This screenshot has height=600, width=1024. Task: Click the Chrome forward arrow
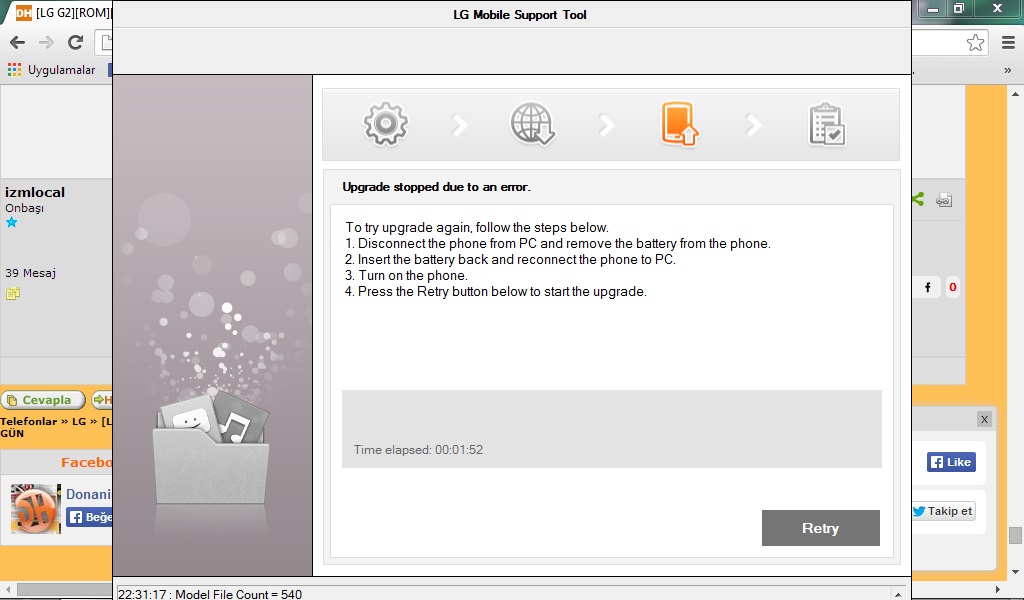46,42
